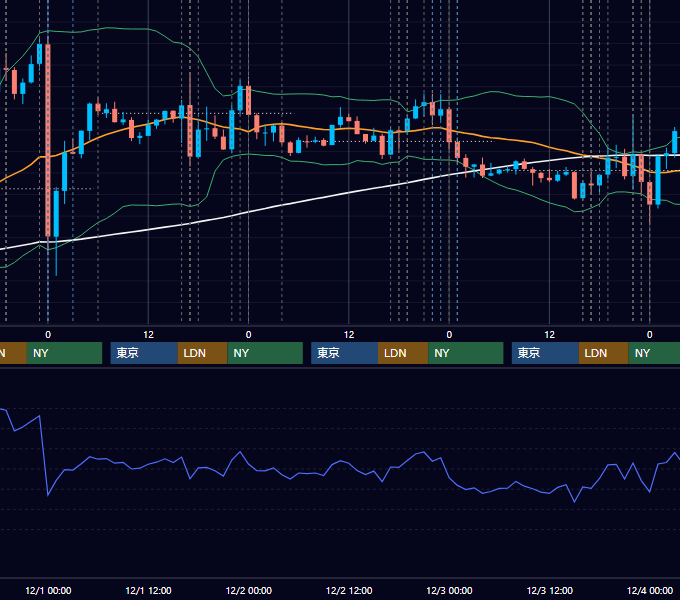Click the tall red candlestick at 12/1 00:00

tap(48, 140)
